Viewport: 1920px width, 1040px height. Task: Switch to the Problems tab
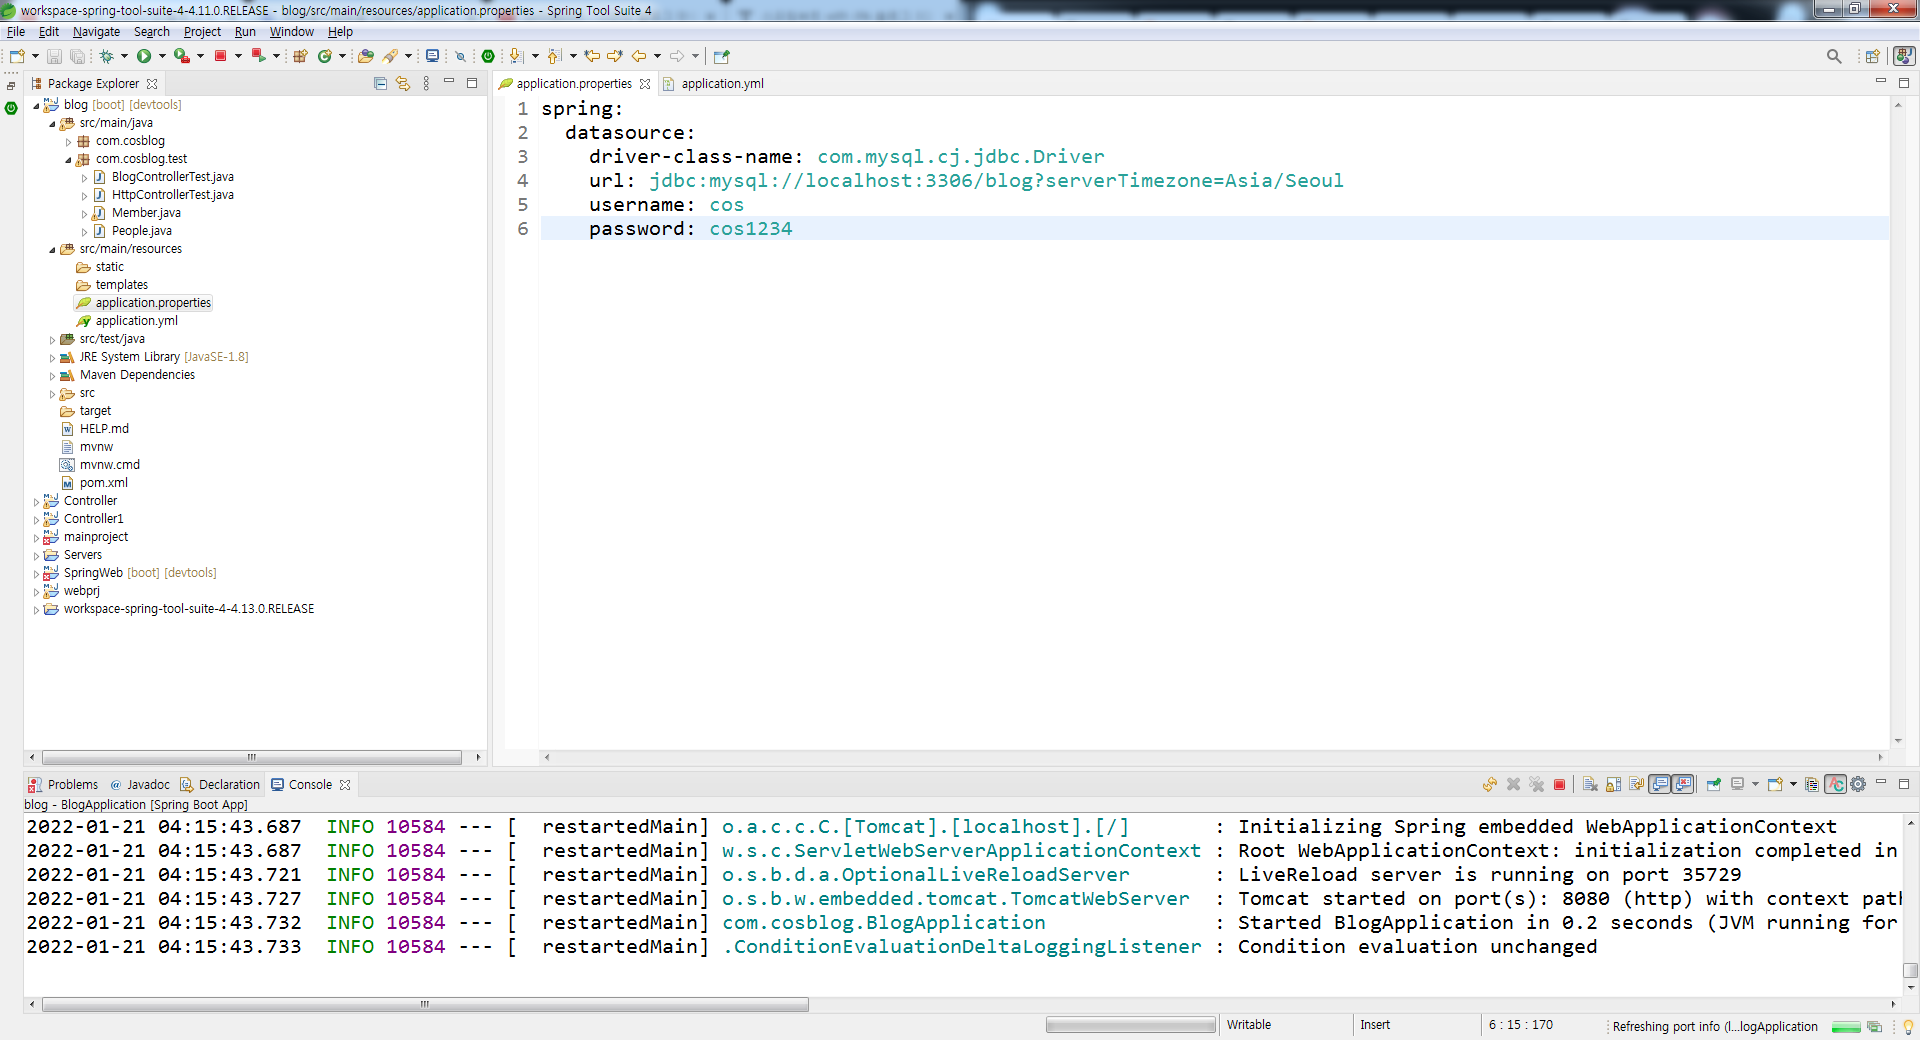(x=64, y=784)
